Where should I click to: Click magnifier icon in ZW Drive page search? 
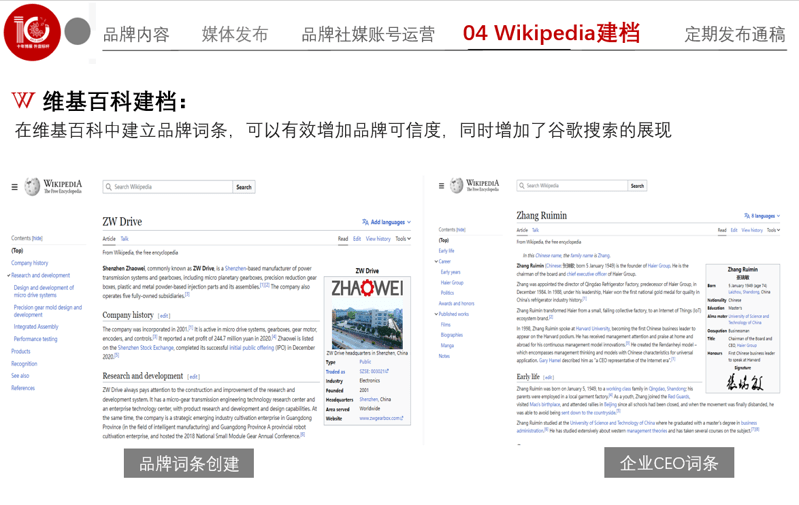[x=109, y=187]
